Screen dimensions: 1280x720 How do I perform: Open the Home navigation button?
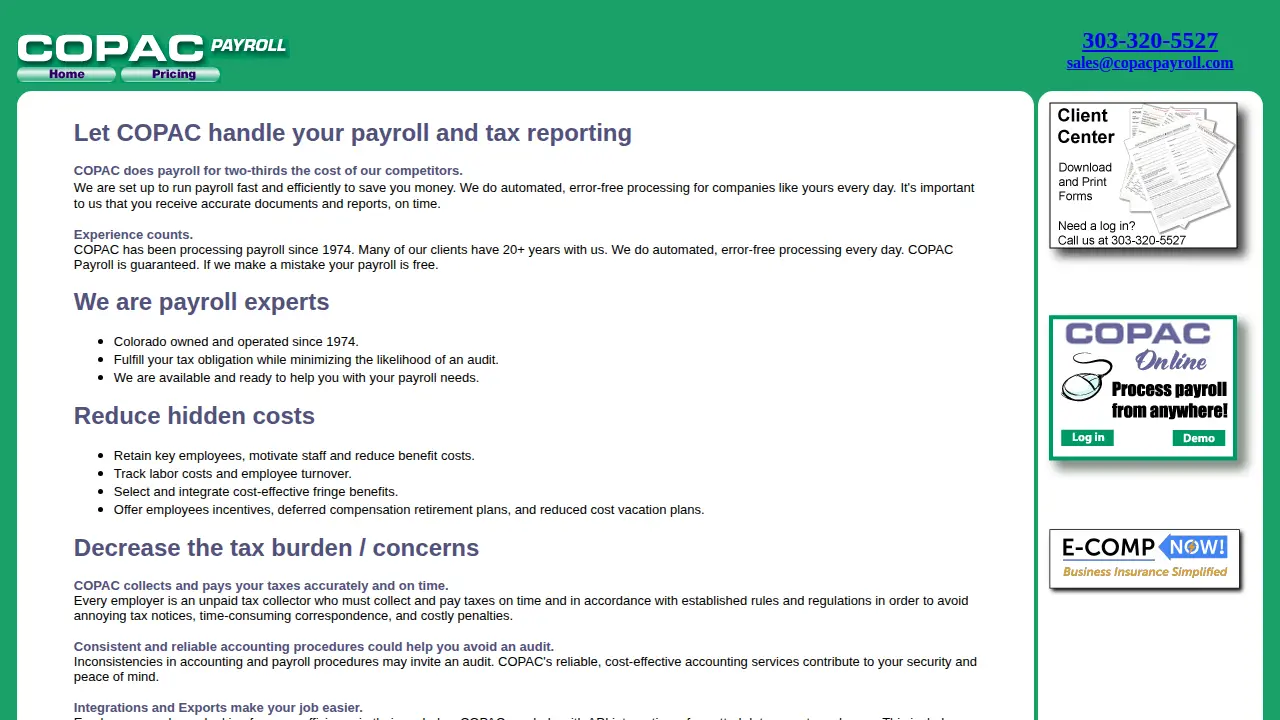(67, 74)
